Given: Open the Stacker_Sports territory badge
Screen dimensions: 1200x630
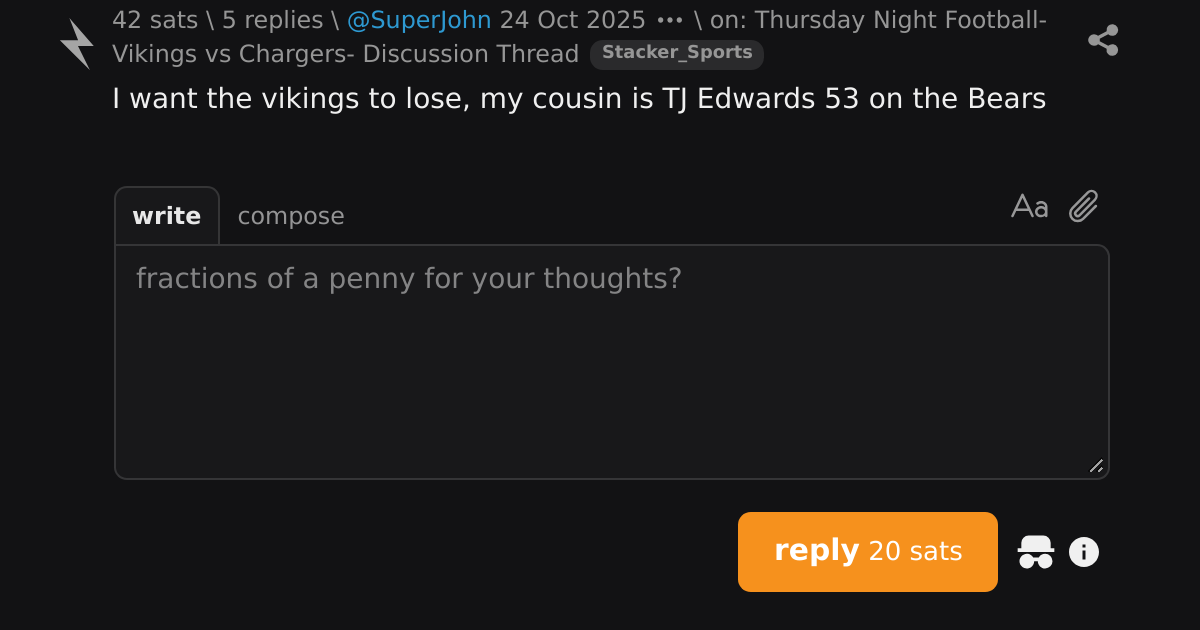Looking at the screenshot, I should 677,54.
